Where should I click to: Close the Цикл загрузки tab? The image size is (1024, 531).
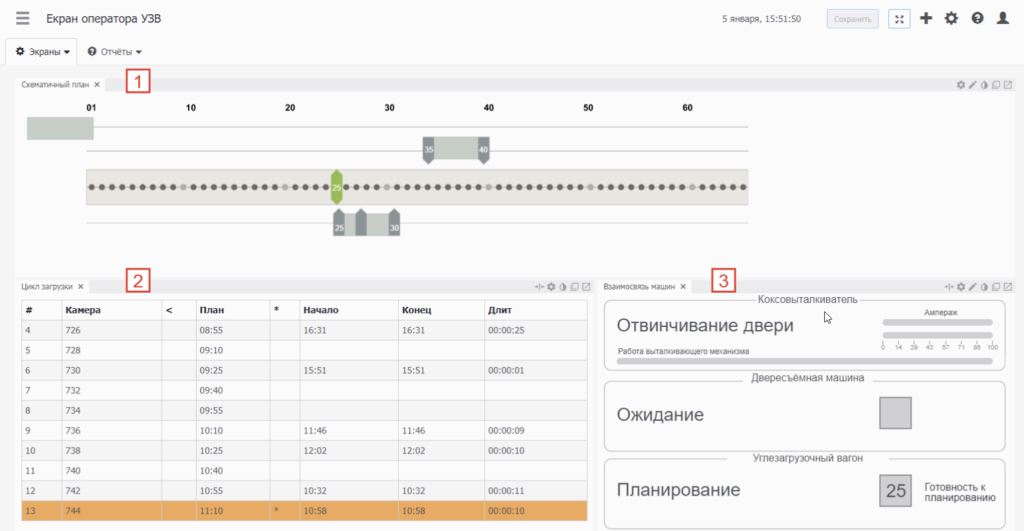[80, 287]
